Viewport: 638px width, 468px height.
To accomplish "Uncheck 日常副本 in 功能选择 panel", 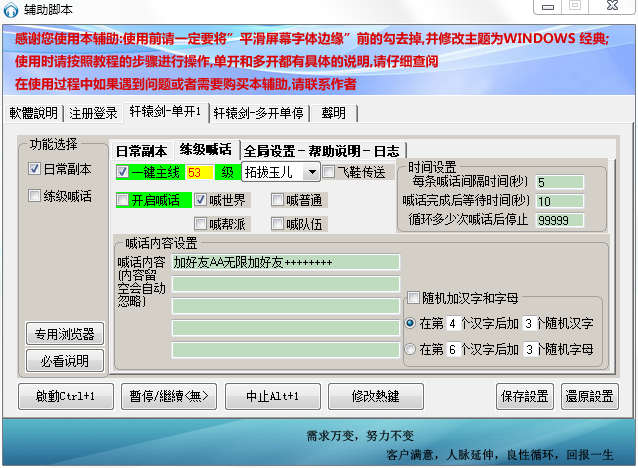I will pyautogui.click(x=34, y=169).
